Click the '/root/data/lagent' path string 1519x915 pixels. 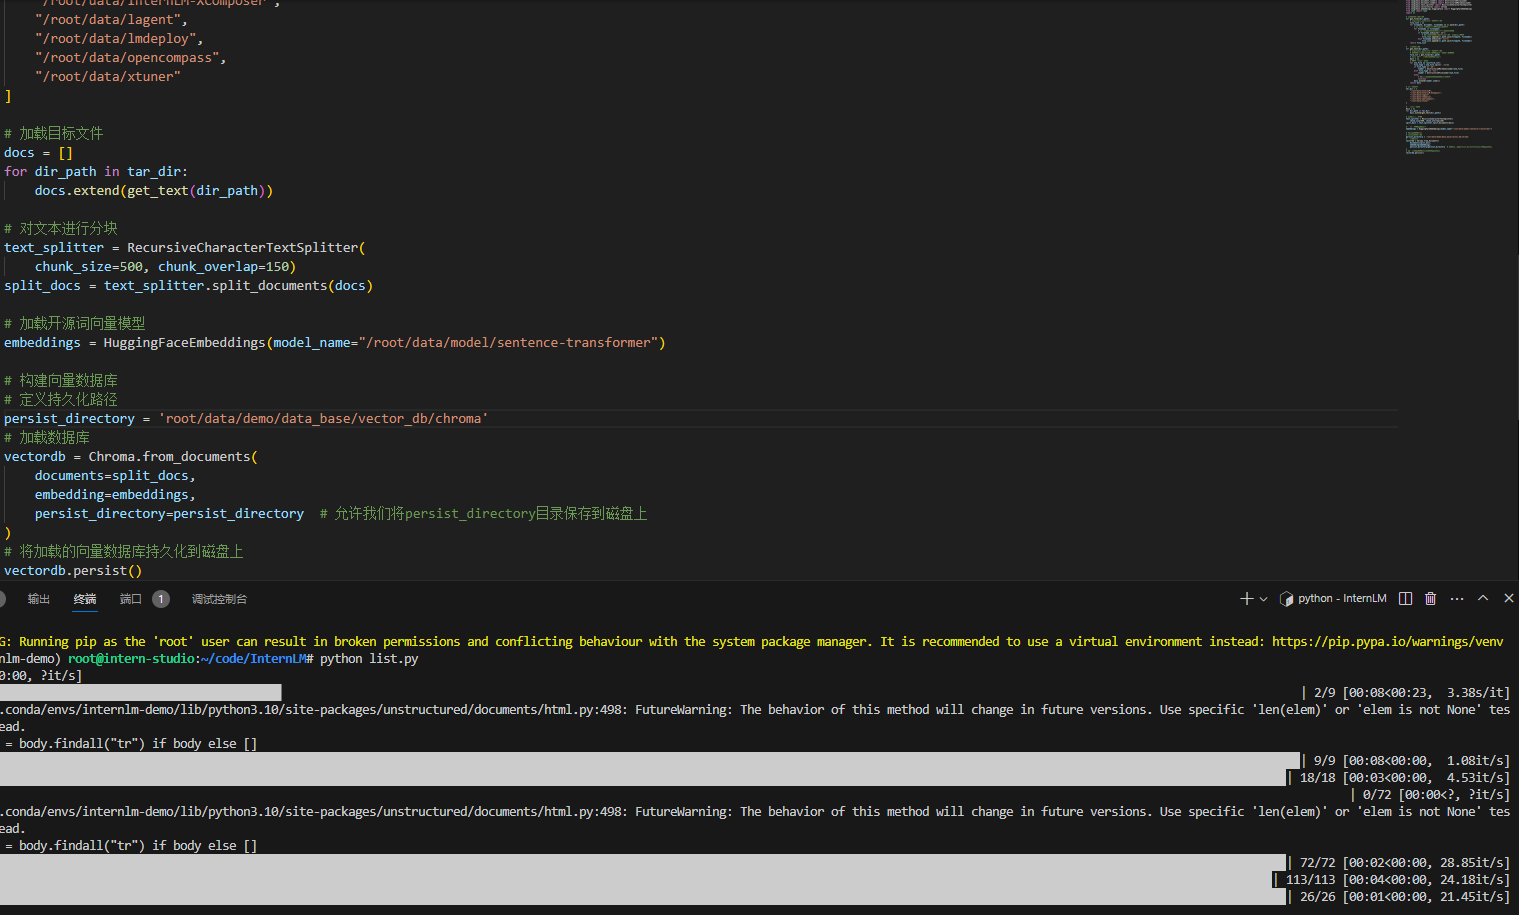(108, 19)
